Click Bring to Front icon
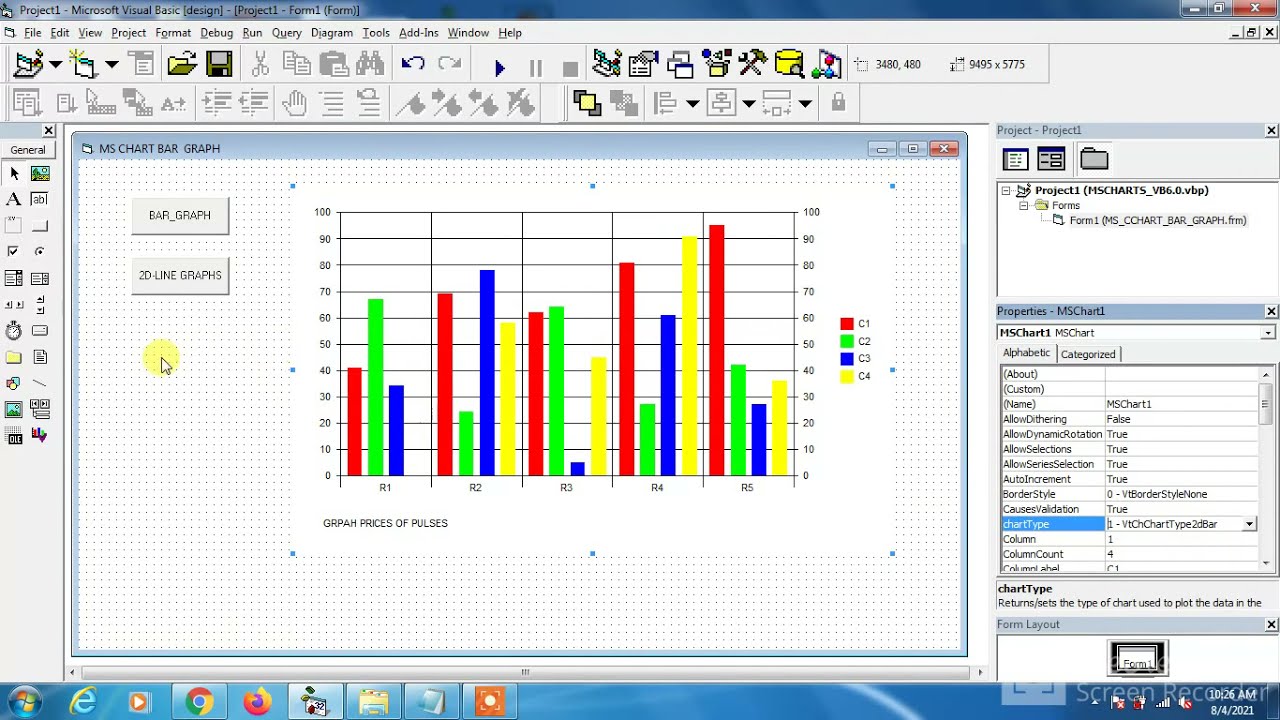Screen dimensions: 1280x720 click(587, 102)
